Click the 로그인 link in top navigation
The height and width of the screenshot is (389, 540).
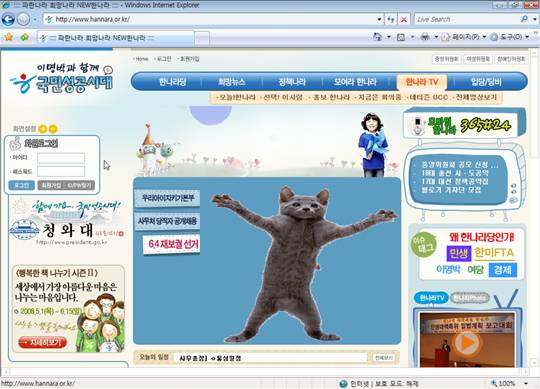click(164, 59)
